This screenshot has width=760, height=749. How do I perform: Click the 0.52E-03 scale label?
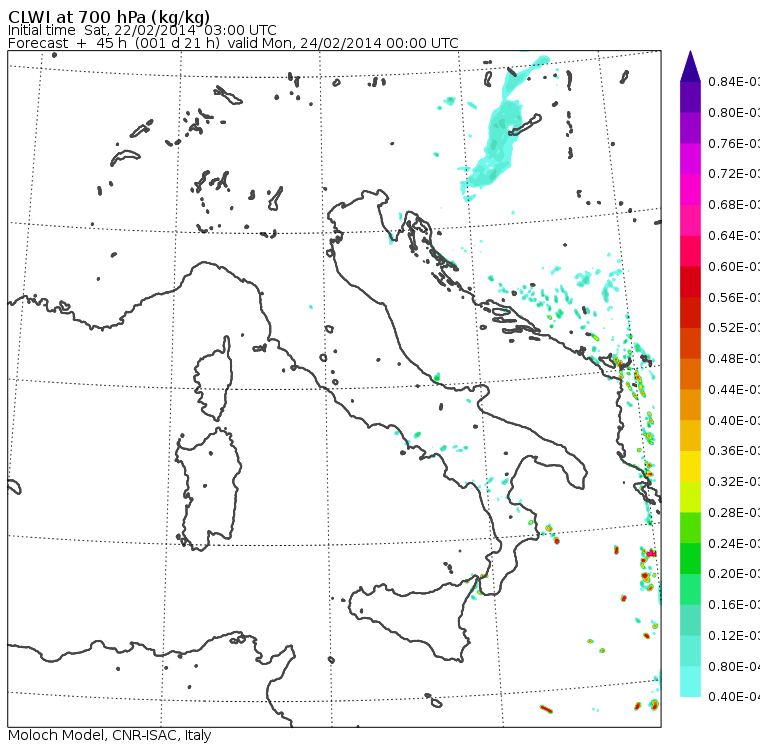coord(734,328)
